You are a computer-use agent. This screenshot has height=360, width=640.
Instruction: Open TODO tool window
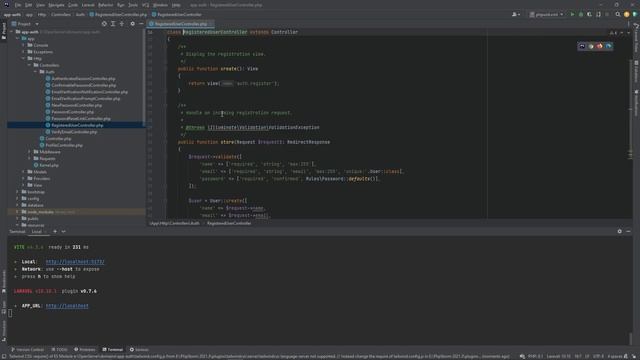(x=59, y=349)
